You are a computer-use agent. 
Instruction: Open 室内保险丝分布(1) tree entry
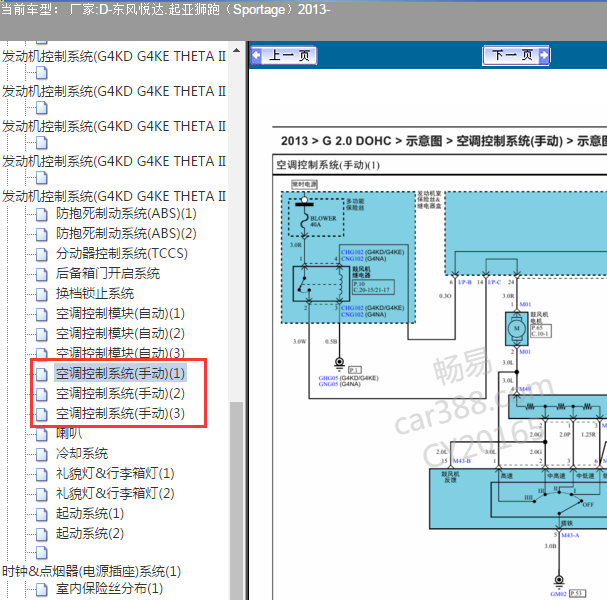pos(109,588)
